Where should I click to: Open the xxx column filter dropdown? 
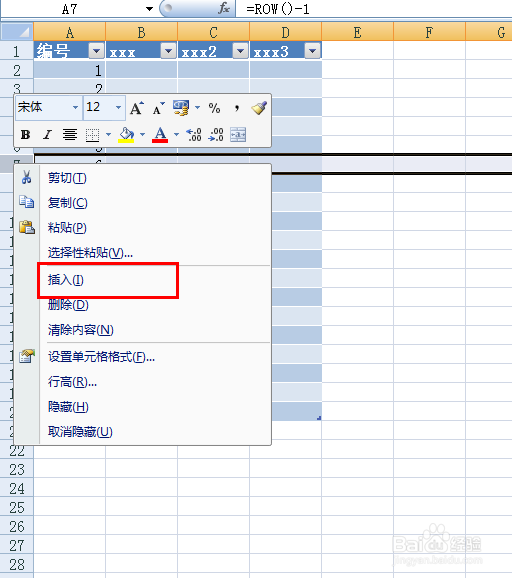[x=168, y=51]
